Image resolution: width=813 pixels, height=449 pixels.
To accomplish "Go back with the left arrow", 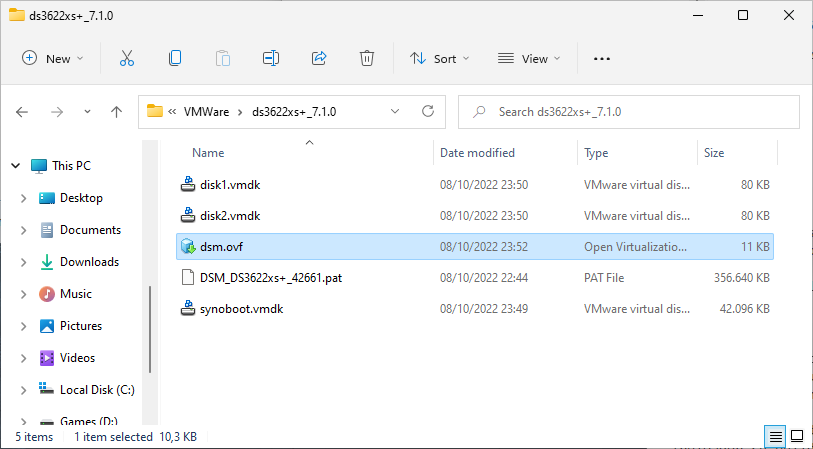I will pyautogui.click(x=22, y=111).
